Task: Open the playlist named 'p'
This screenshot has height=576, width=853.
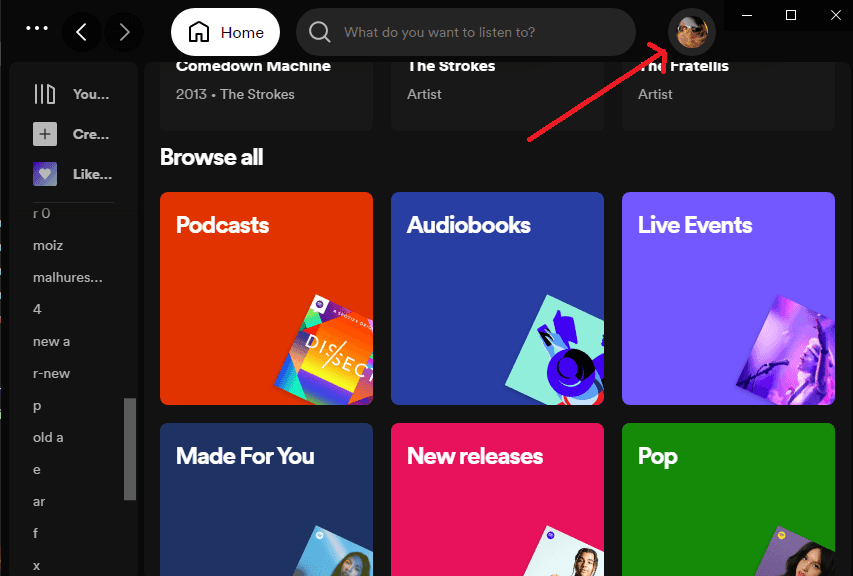Action: (37, 406)
